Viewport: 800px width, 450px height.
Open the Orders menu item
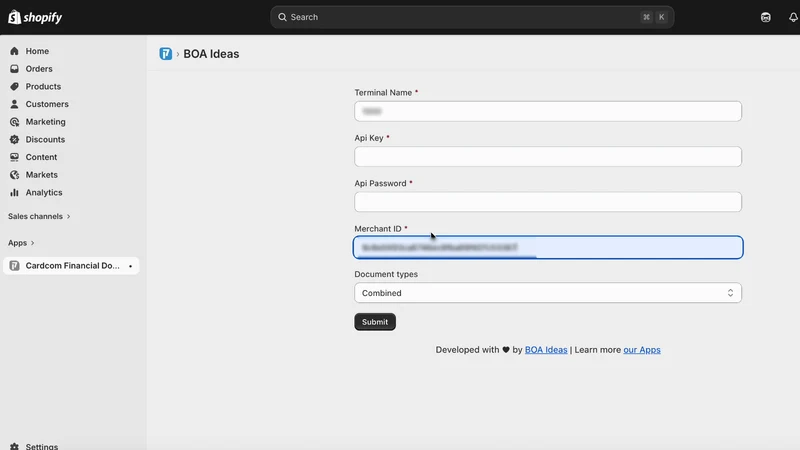[39, 69]
